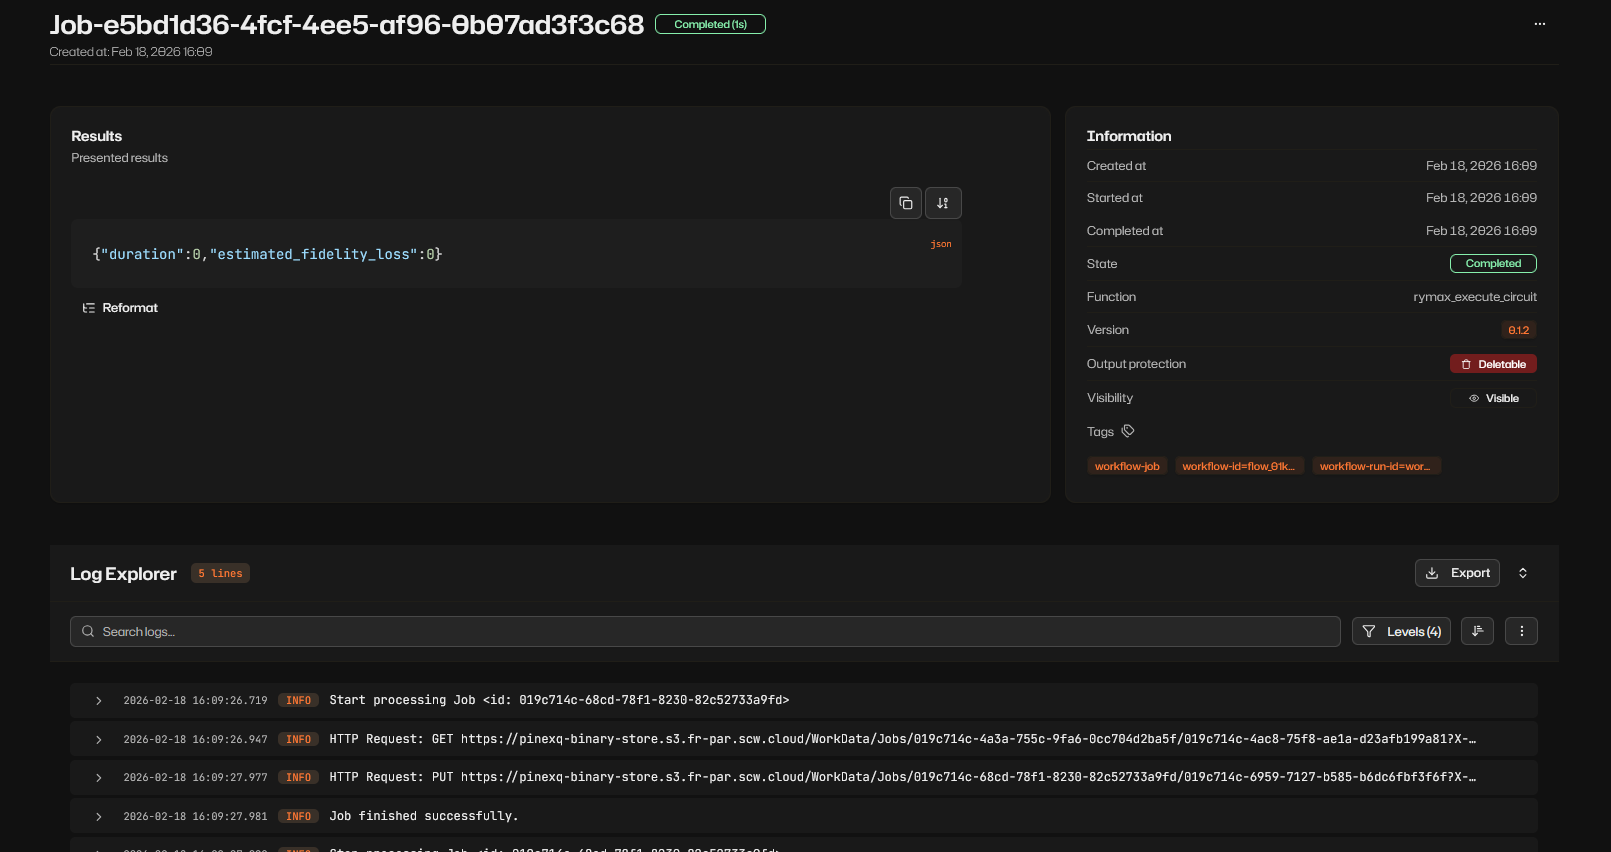Screen dimensions: 1611x852
Task: Select the workflow-job tag
Action: point(1127,466)
